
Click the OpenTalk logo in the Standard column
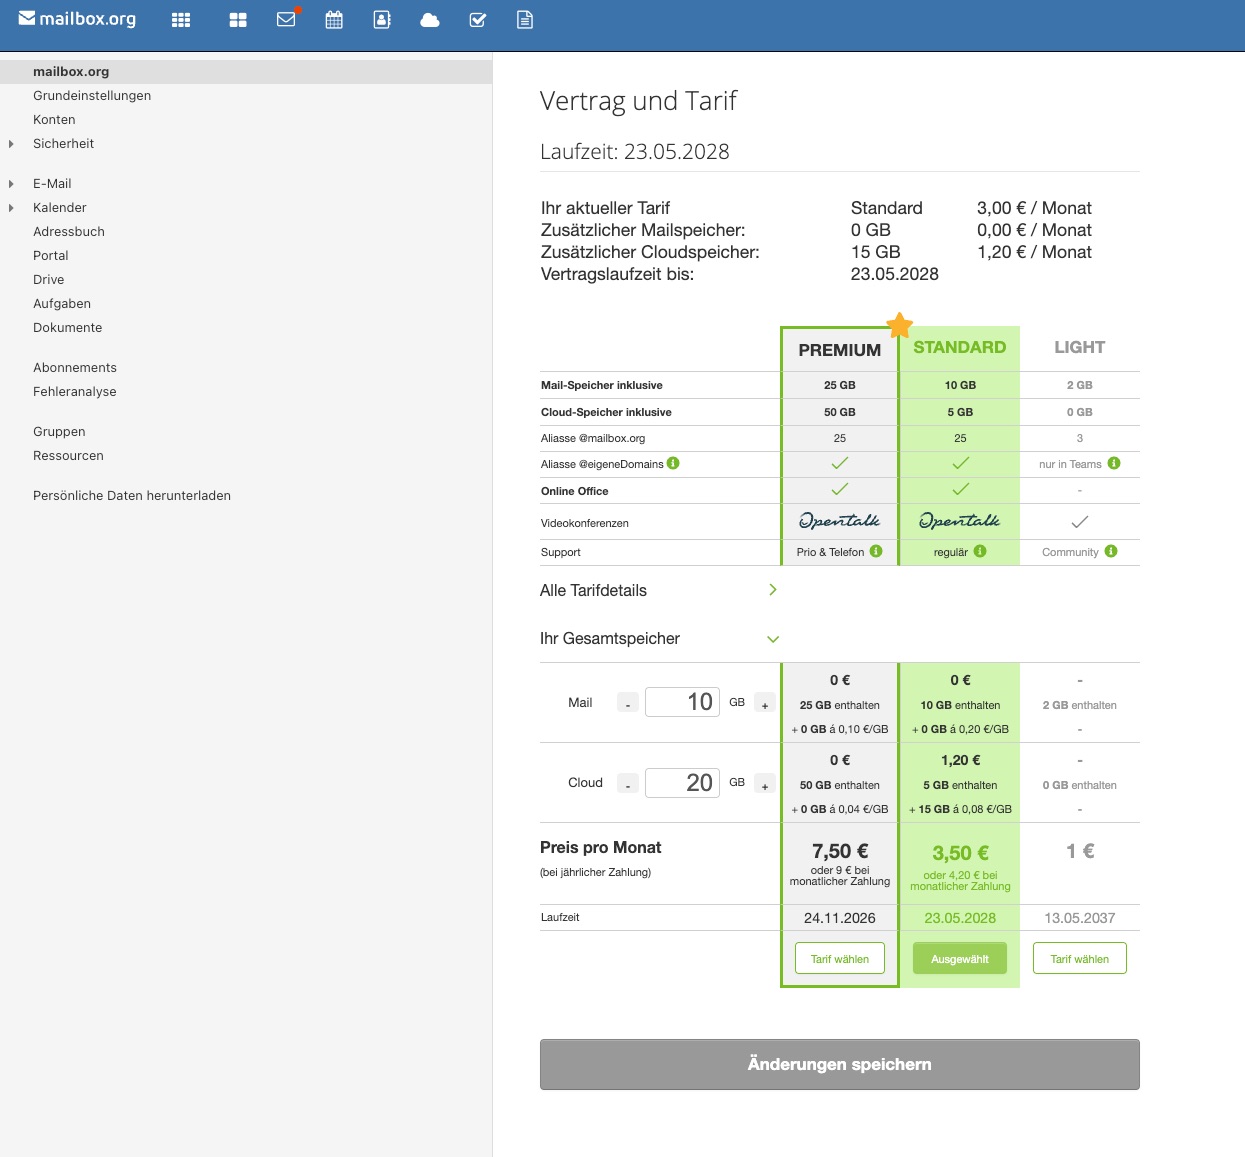coord(960,521)
